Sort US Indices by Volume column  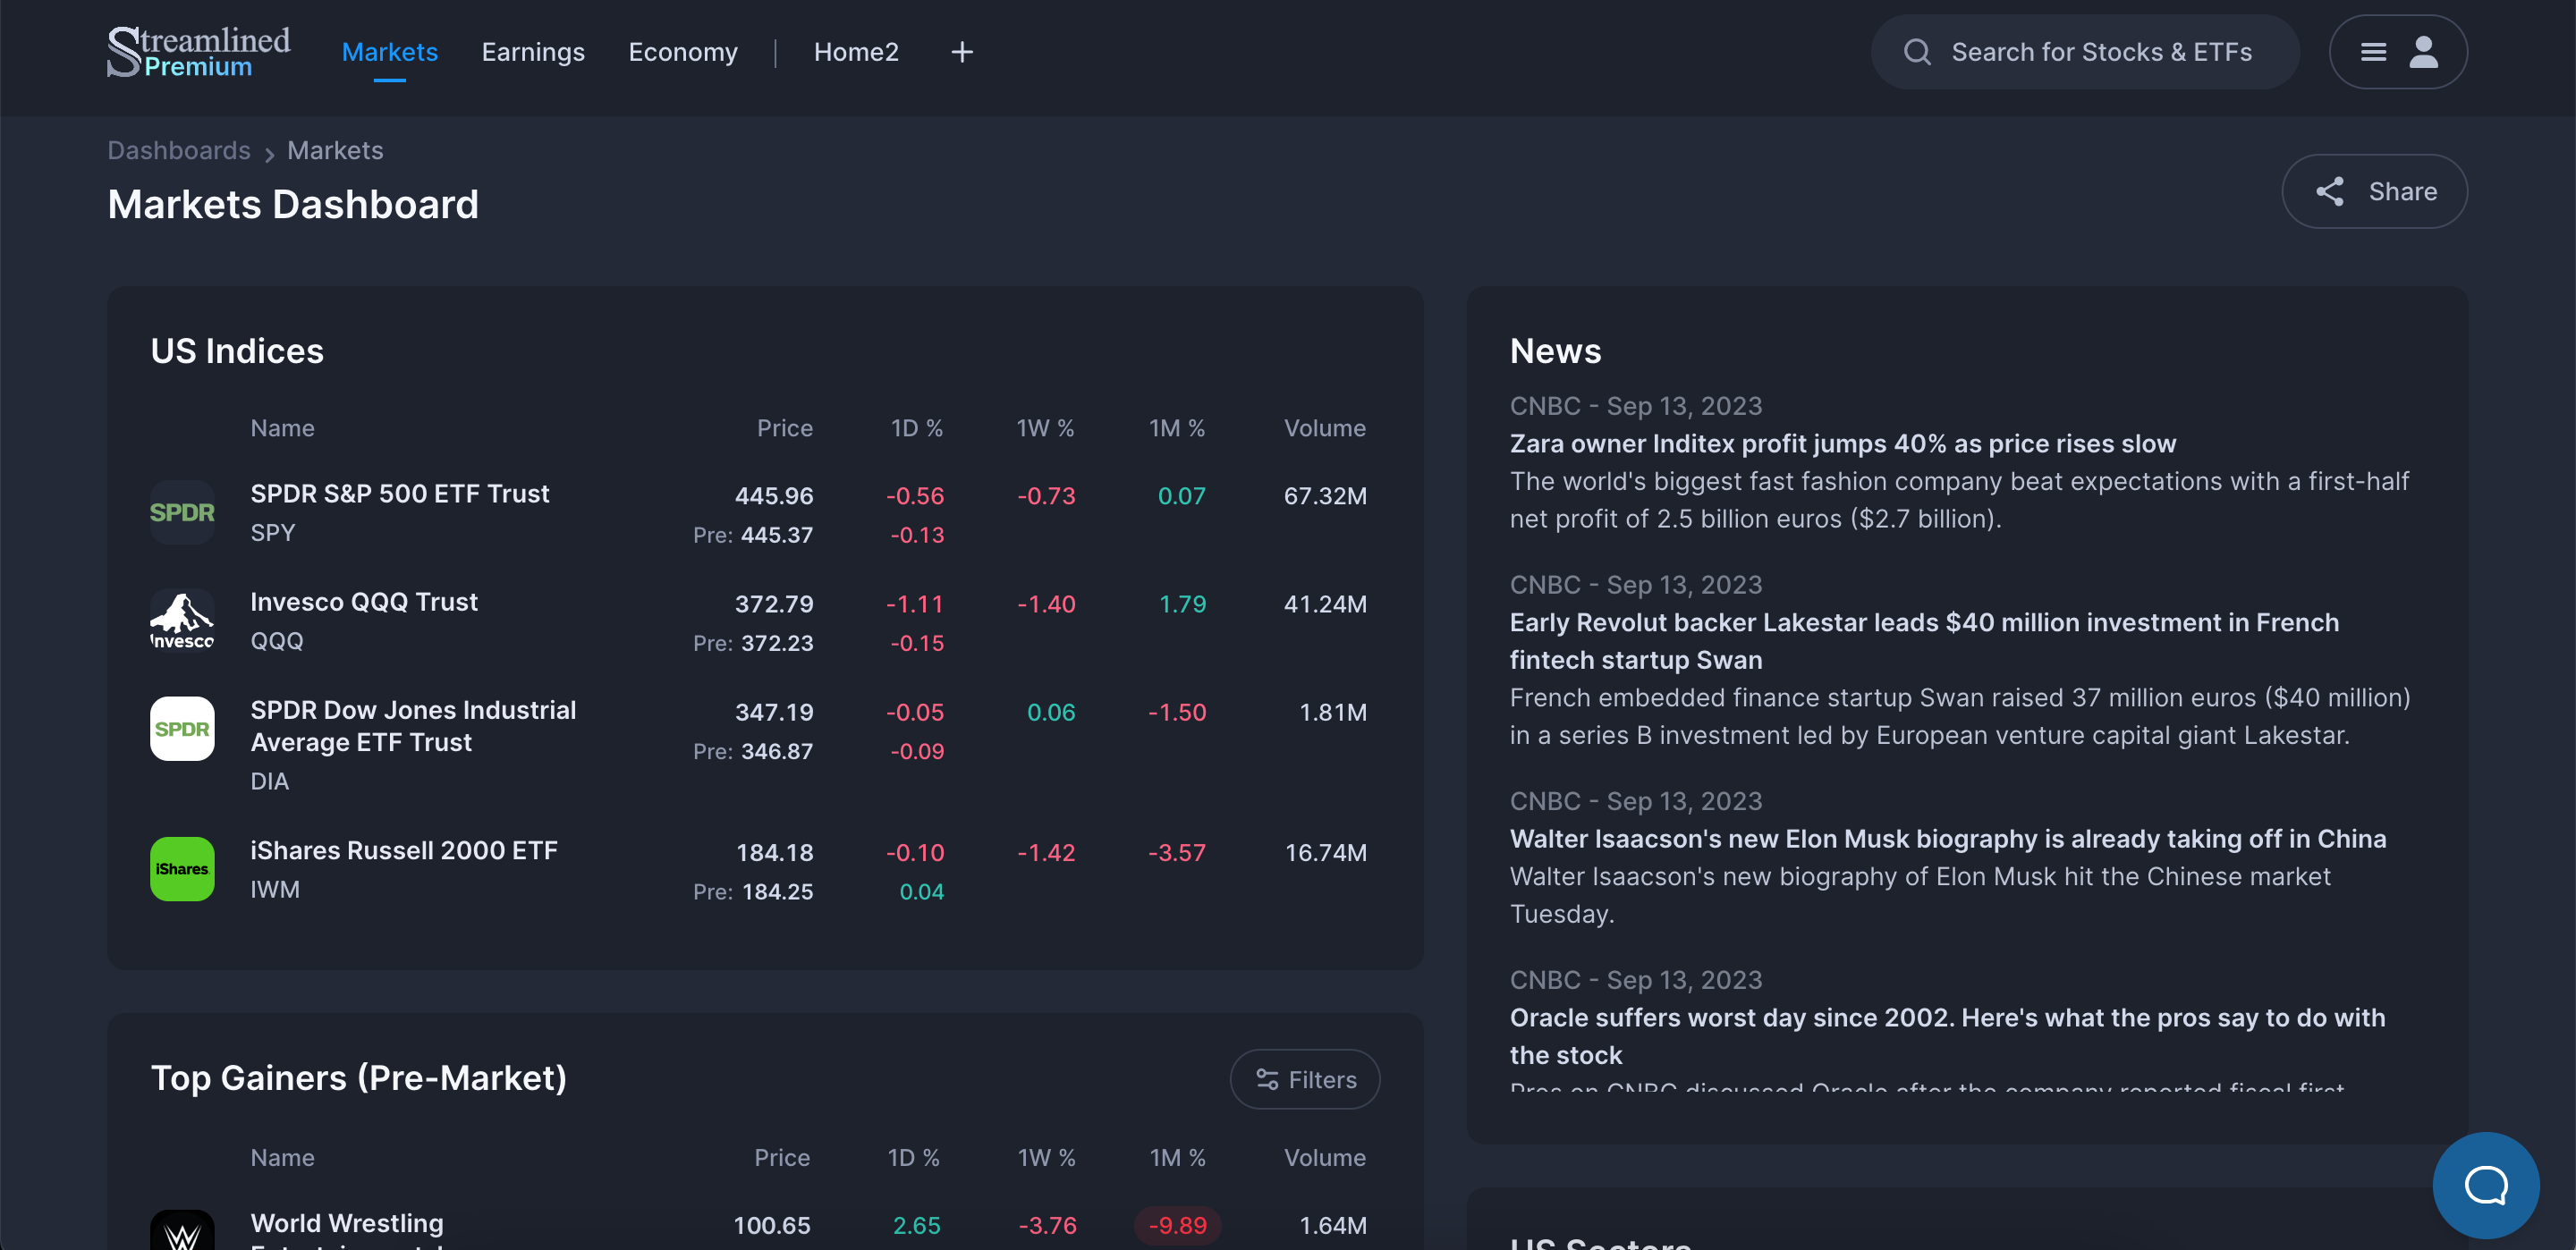[x=1324, y=428]
